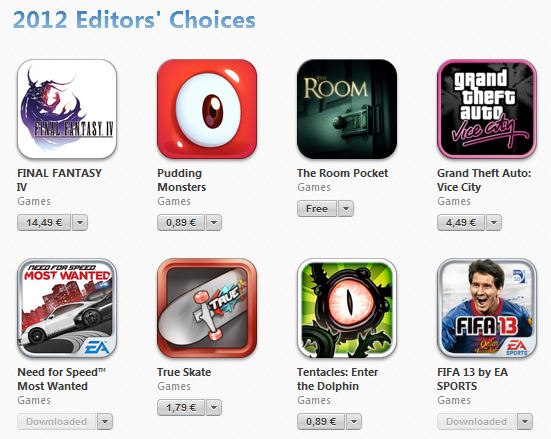Expand dropdown arrow beside Tentacles 0,89 € price
The width and height of the screenshot is (551, 439).
pos(354,421)
